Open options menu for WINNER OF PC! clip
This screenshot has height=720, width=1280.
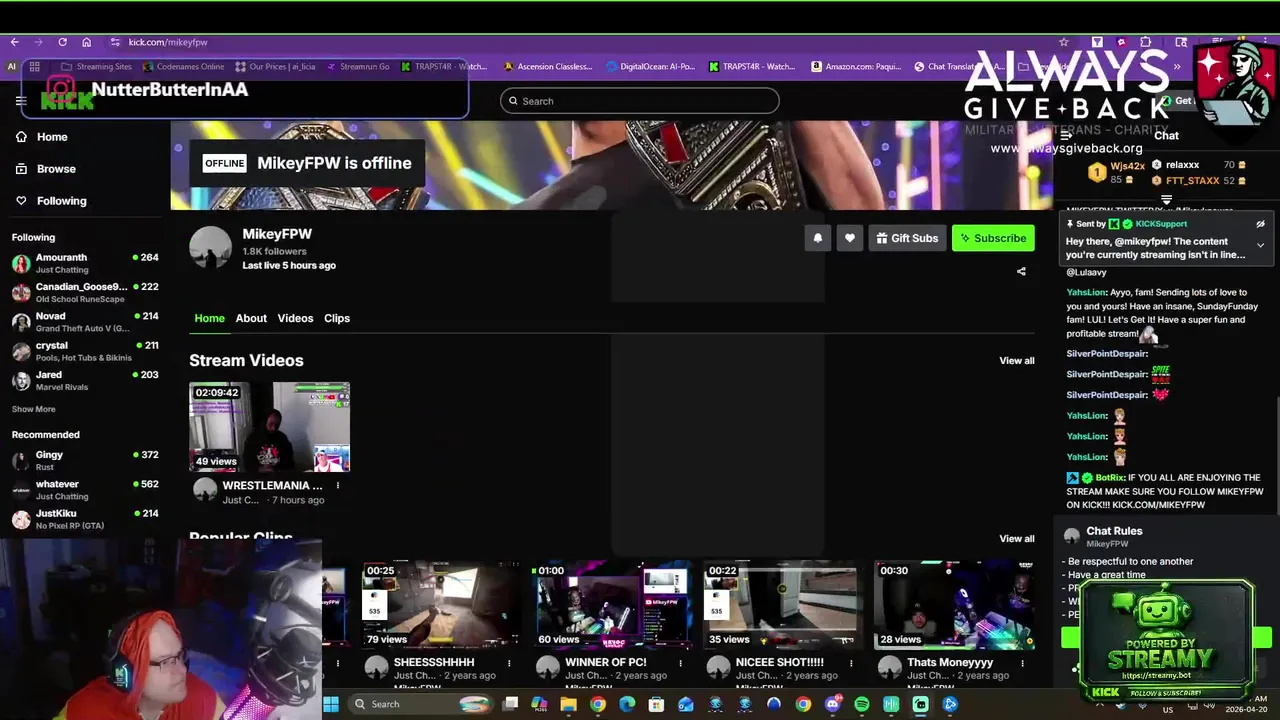click(680, 663)
